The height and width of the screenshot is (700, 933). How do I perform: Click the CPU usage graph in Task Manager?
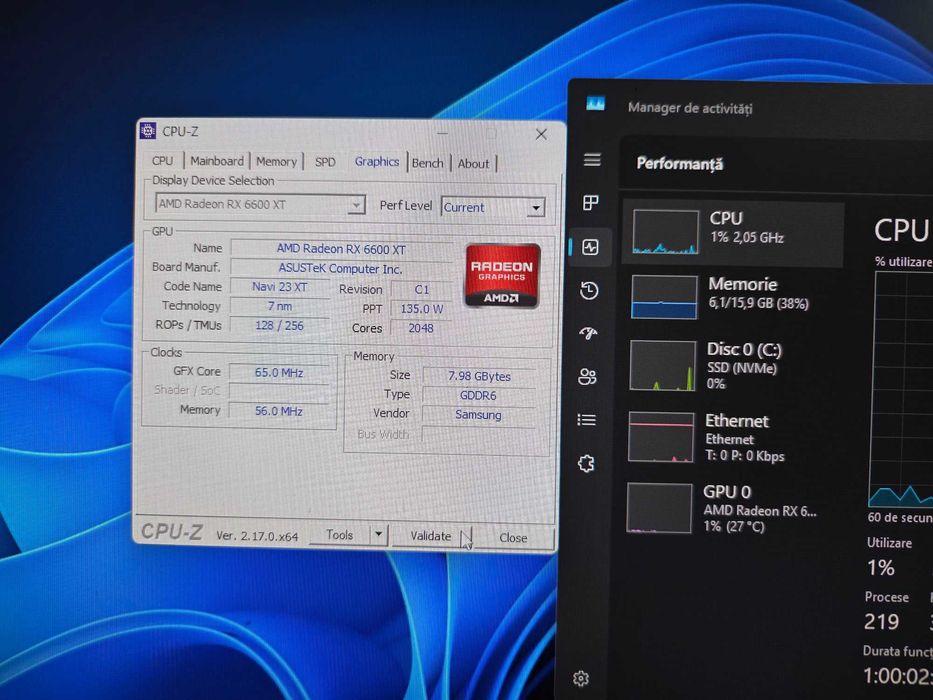(901, 389)
